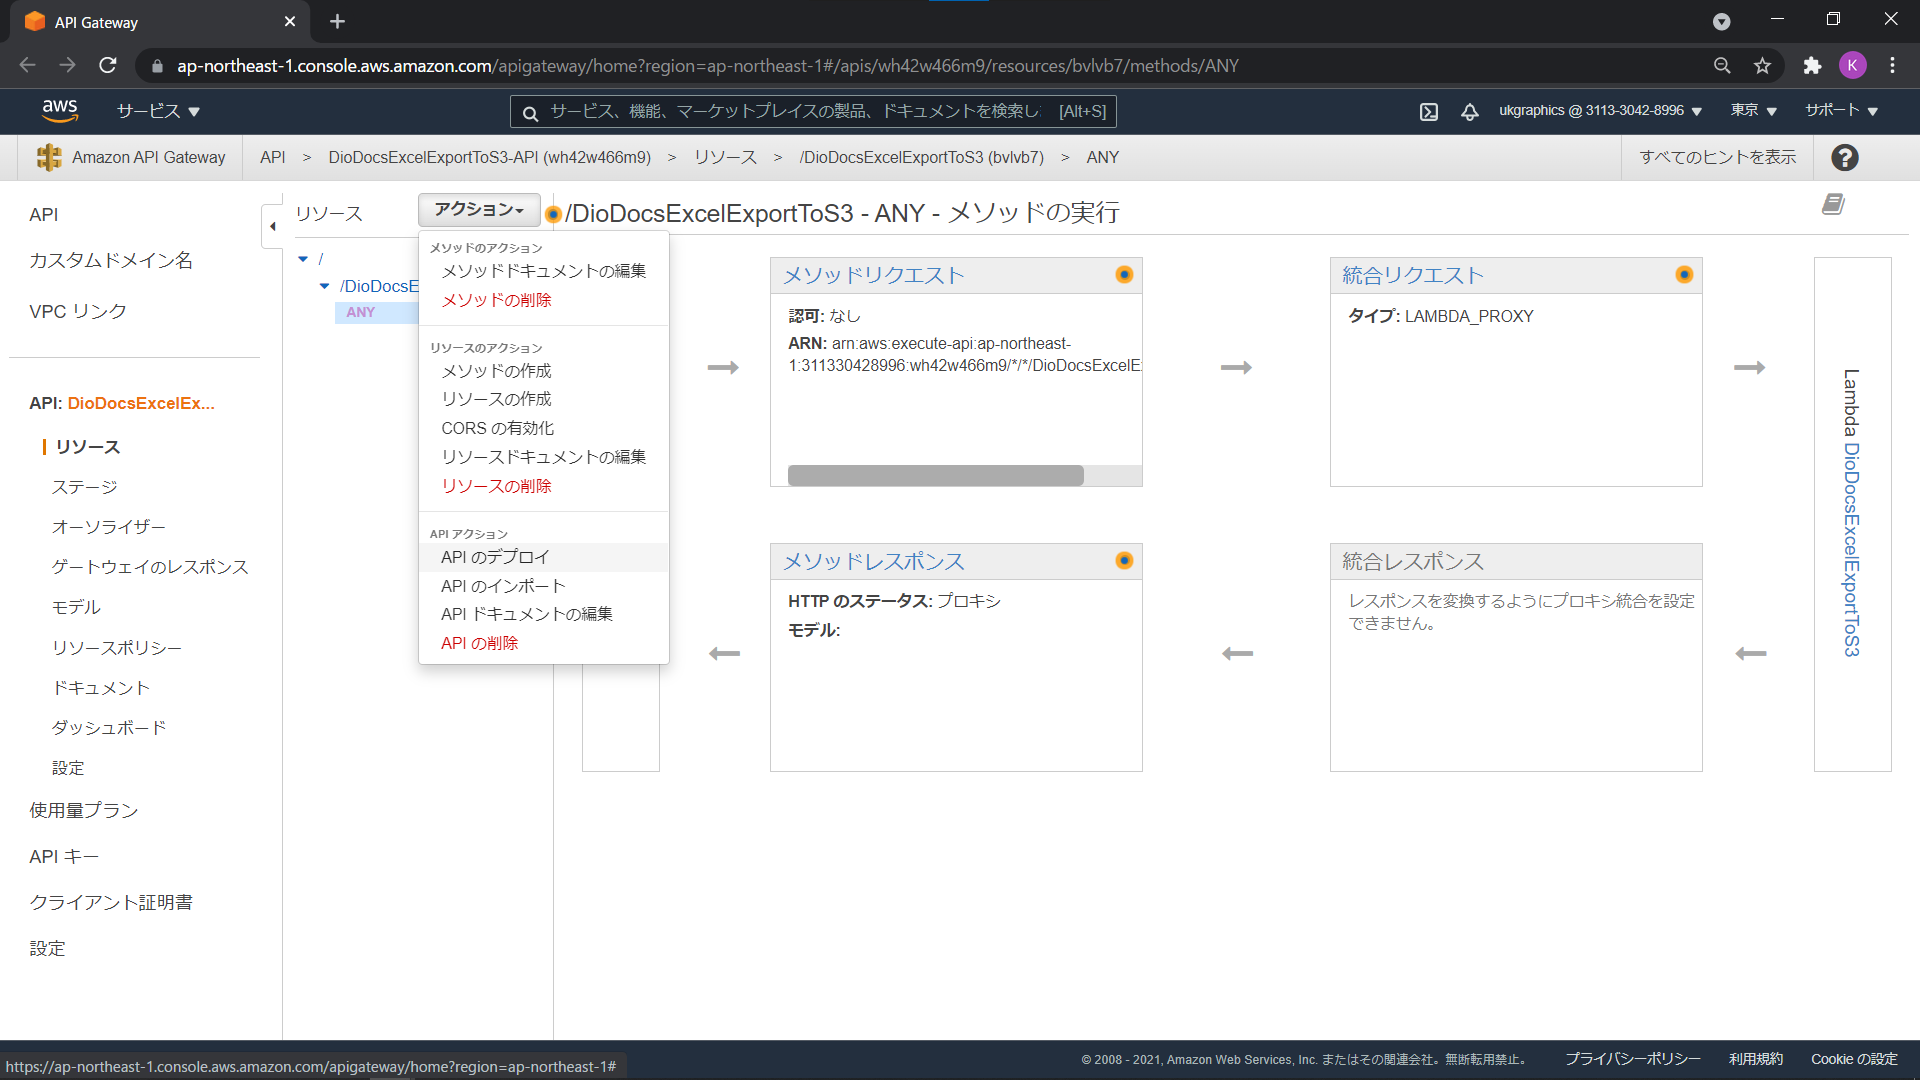Open the サービス dropdown menu
This screenshot has width=1920, height=1080.
[158, 111]
